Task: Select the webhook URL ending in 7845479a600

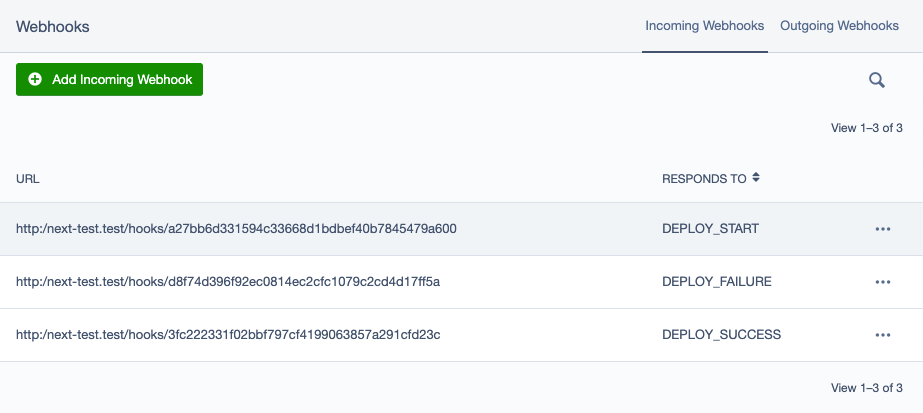Action: tap(236, 229)
